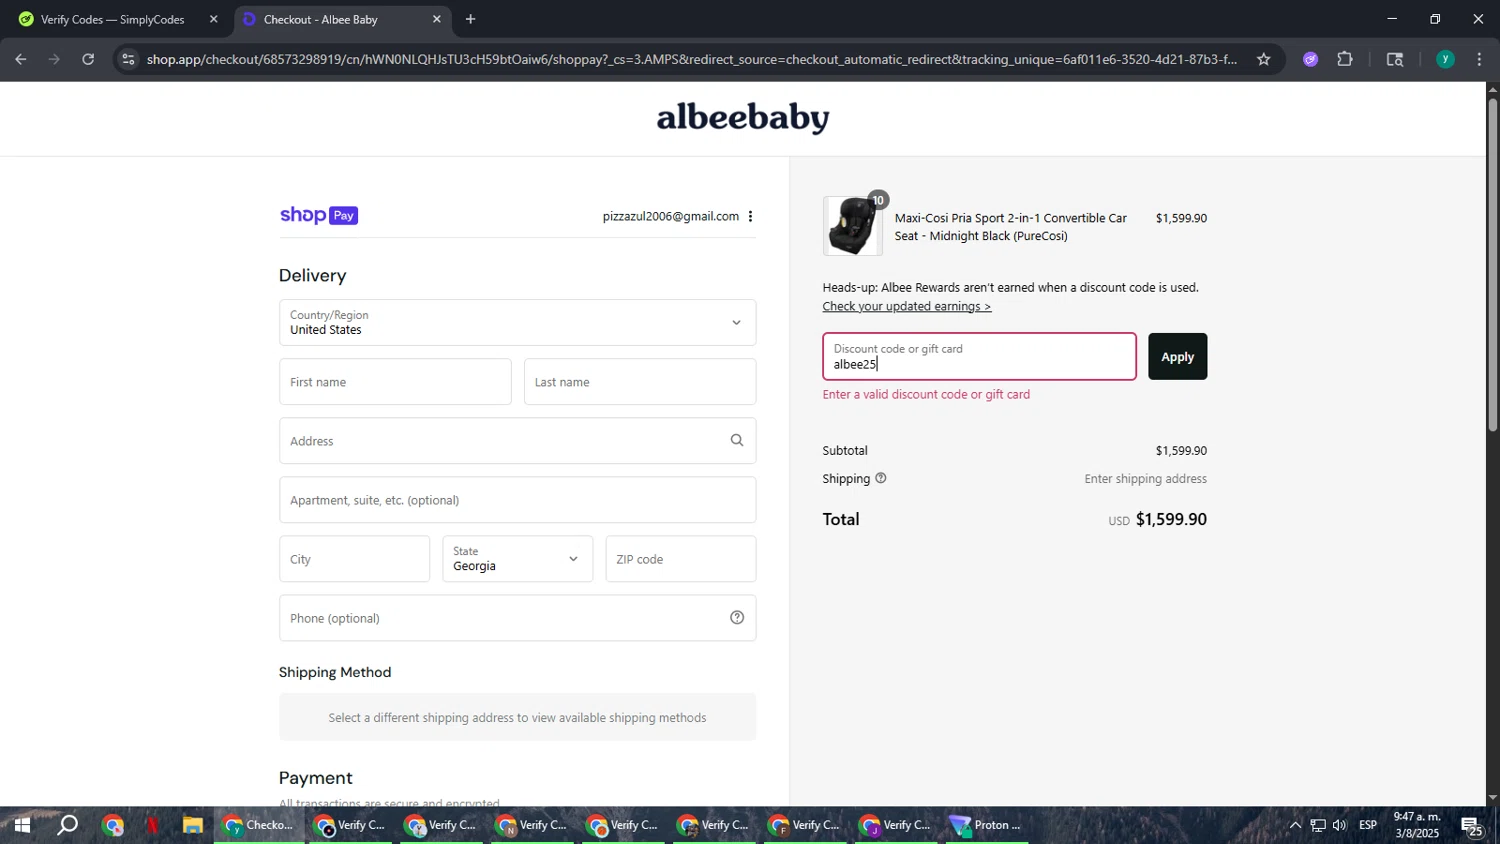Focus the First name field

(x=395, y=382)
